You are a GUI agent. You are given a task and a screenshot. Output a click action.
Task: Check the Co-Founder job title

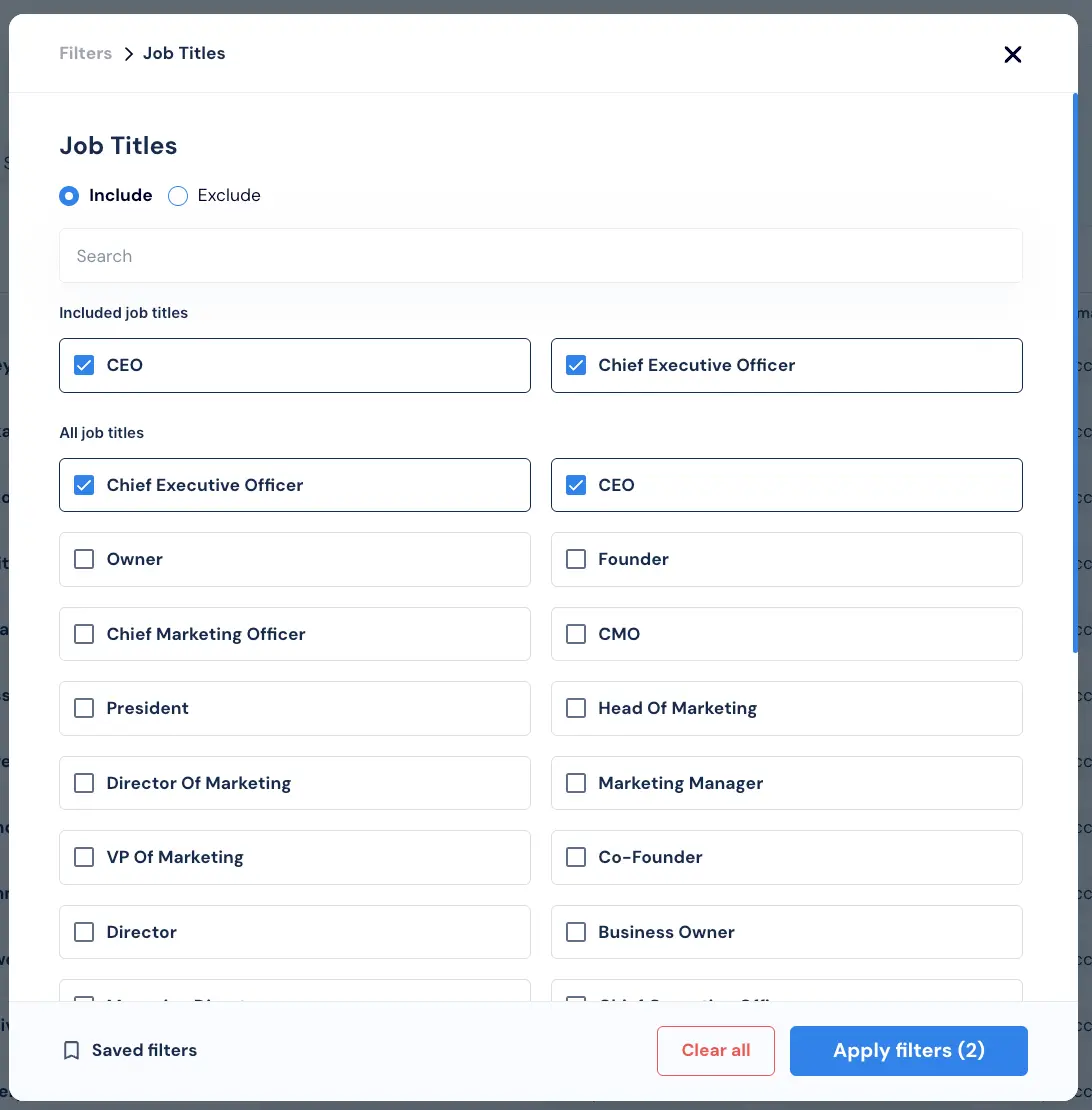point(576,857)
